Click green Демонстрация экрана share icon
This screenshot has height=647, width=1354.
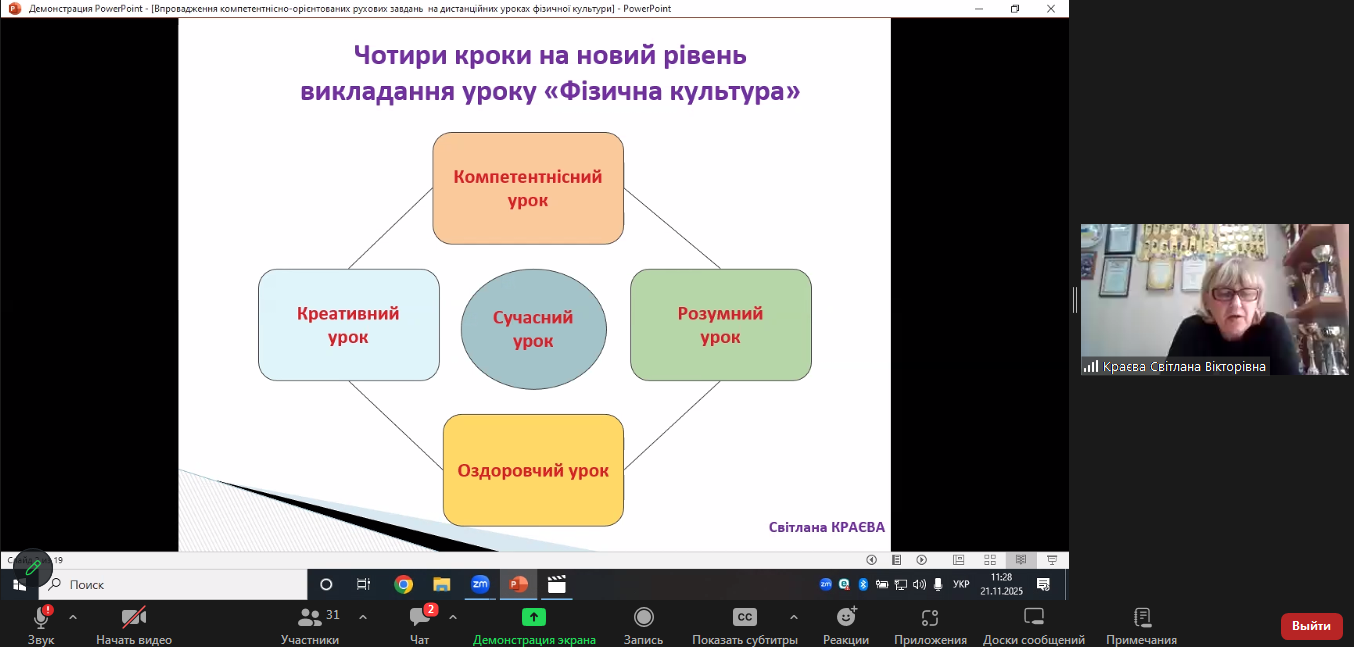pyautogui.click(x=534, y=618)
